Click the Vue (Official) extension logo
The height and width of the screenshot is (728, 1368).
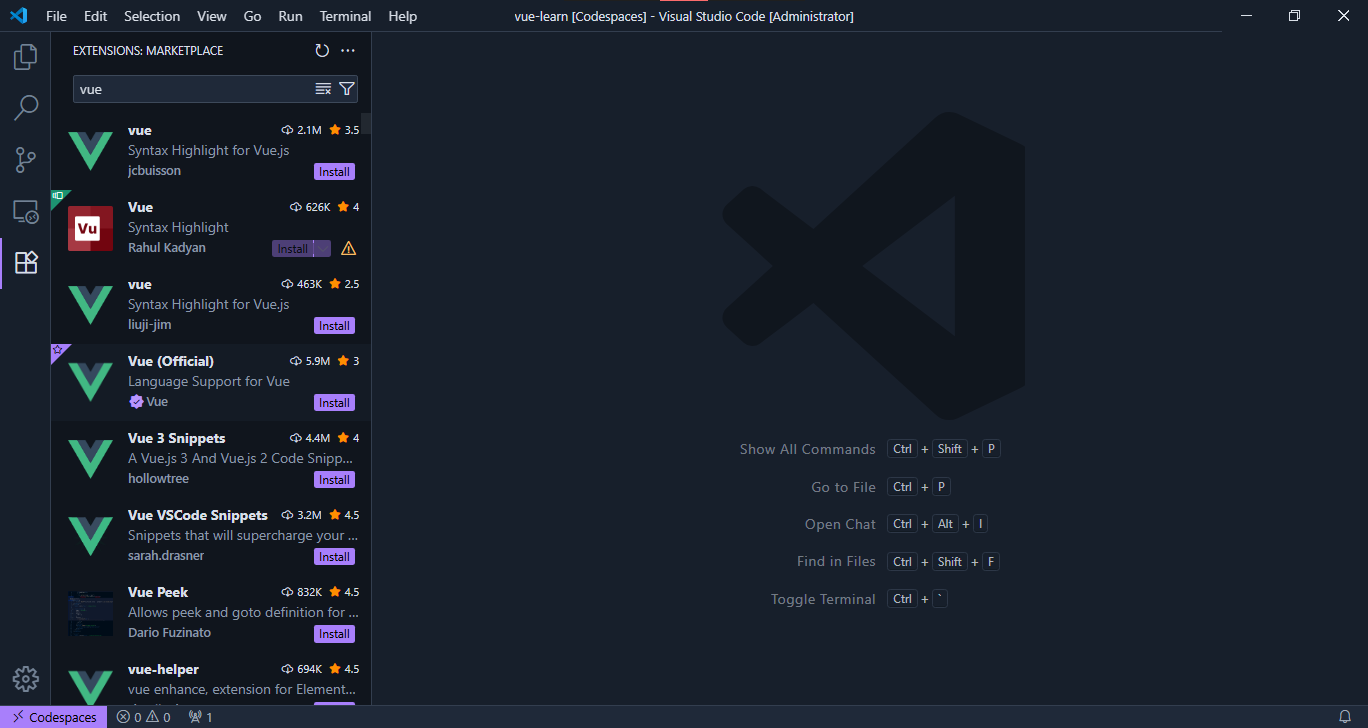click(x=90, y=381)
